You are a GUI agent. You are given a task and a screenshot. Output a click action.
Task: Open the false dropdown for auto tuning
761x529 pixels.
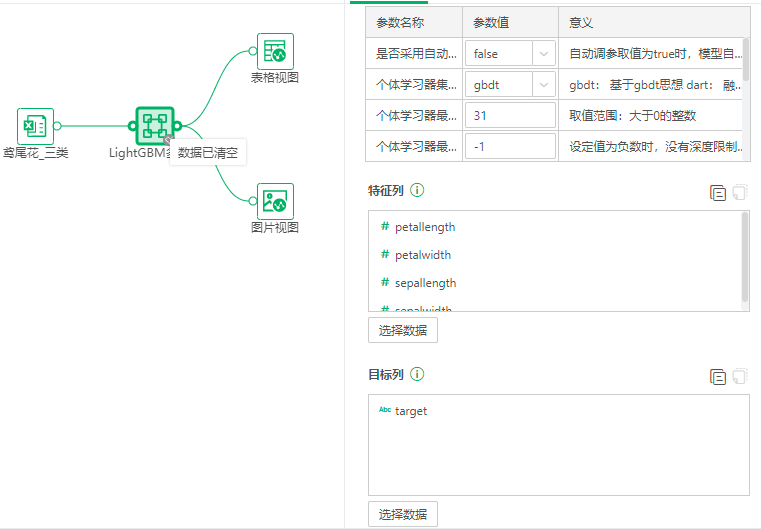point(510,54)
